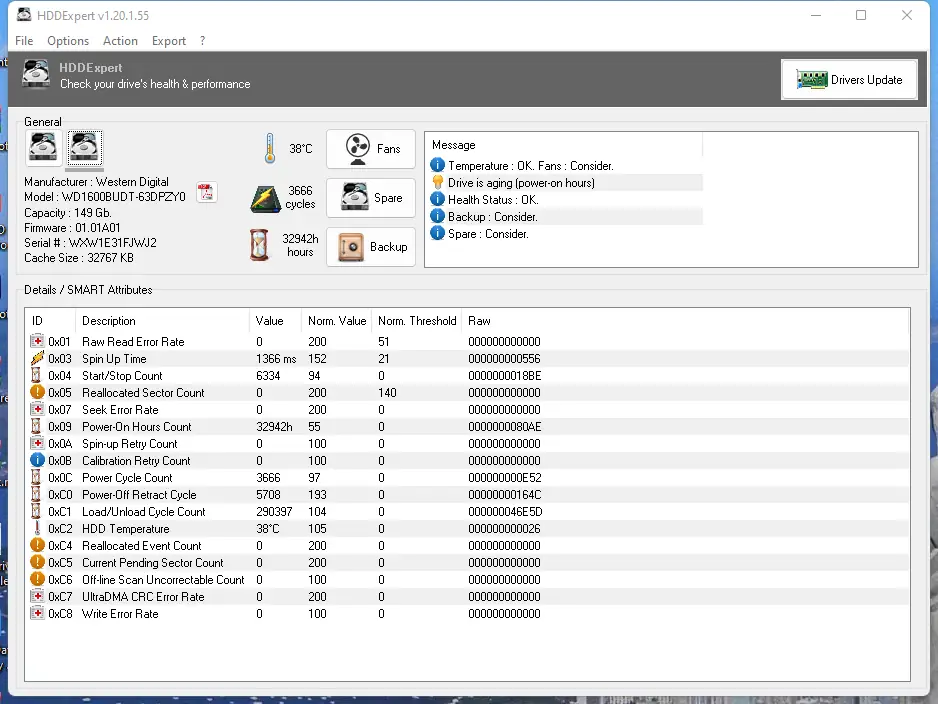The image size is (938, 704).
Task: Click the Seek Error Rate row icon
Action: [37, 409]
